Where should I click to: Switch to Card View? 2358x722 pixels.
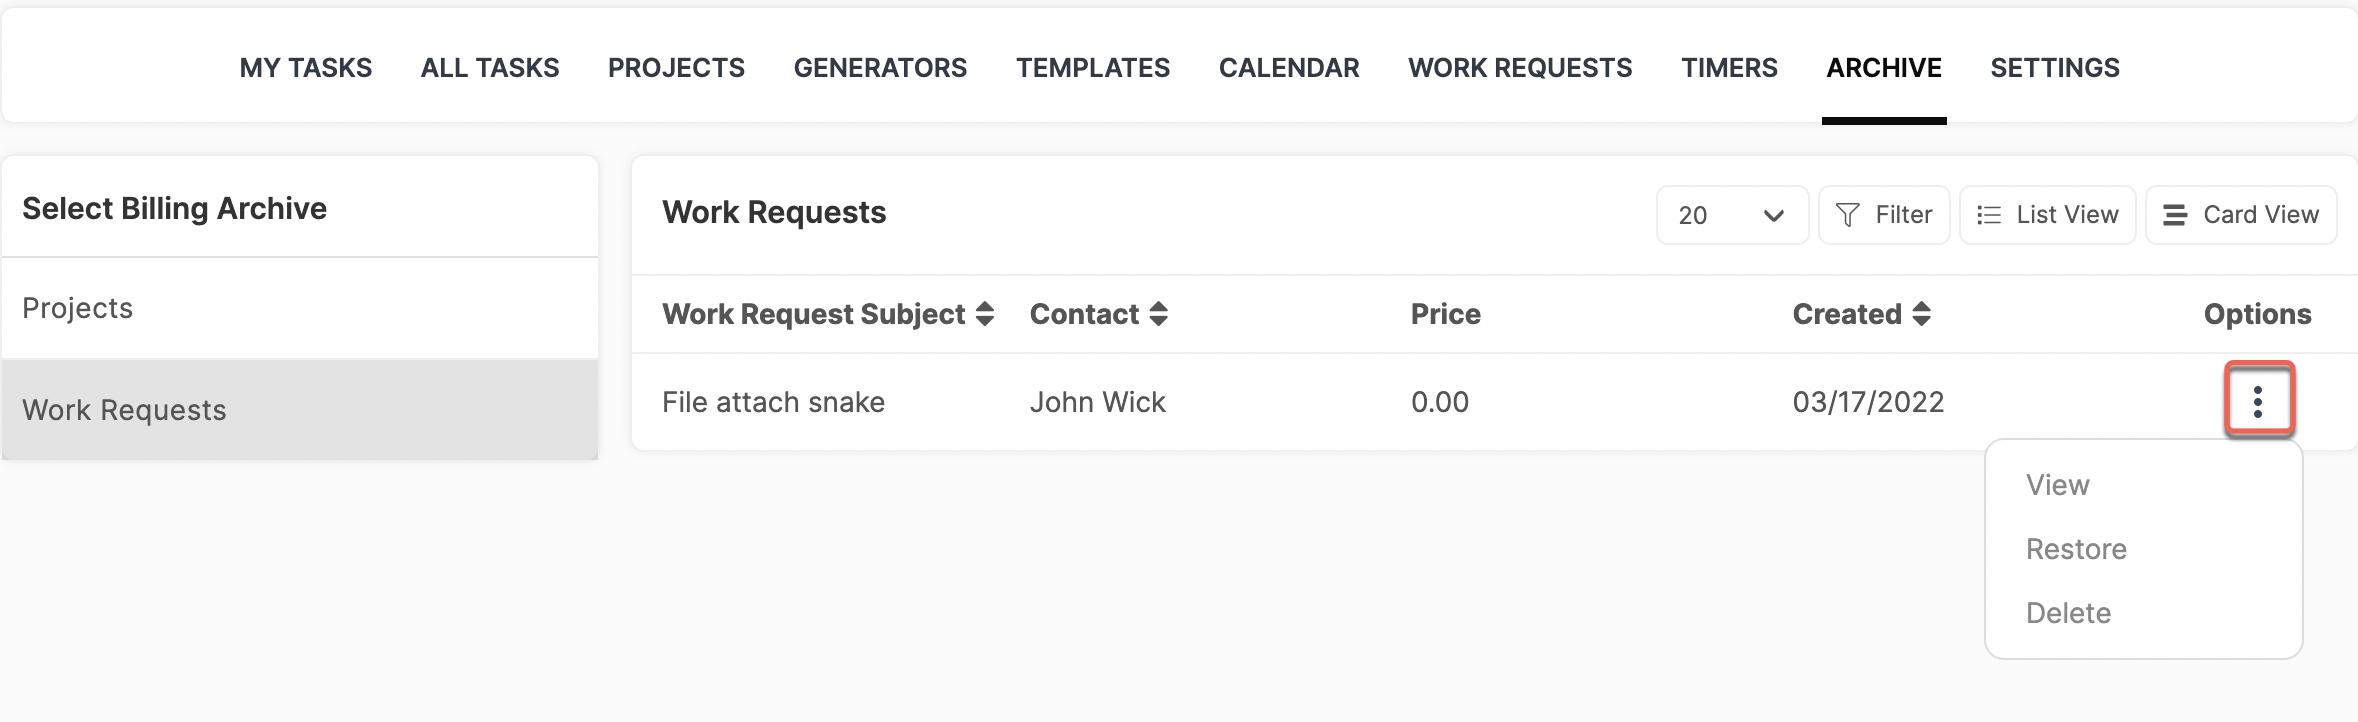[2241, 215]
